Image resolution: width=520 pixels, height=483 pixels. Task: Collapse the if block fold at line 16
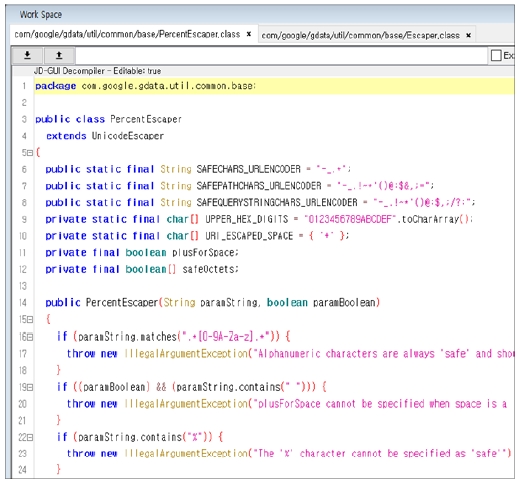click(x=30, y=337)
